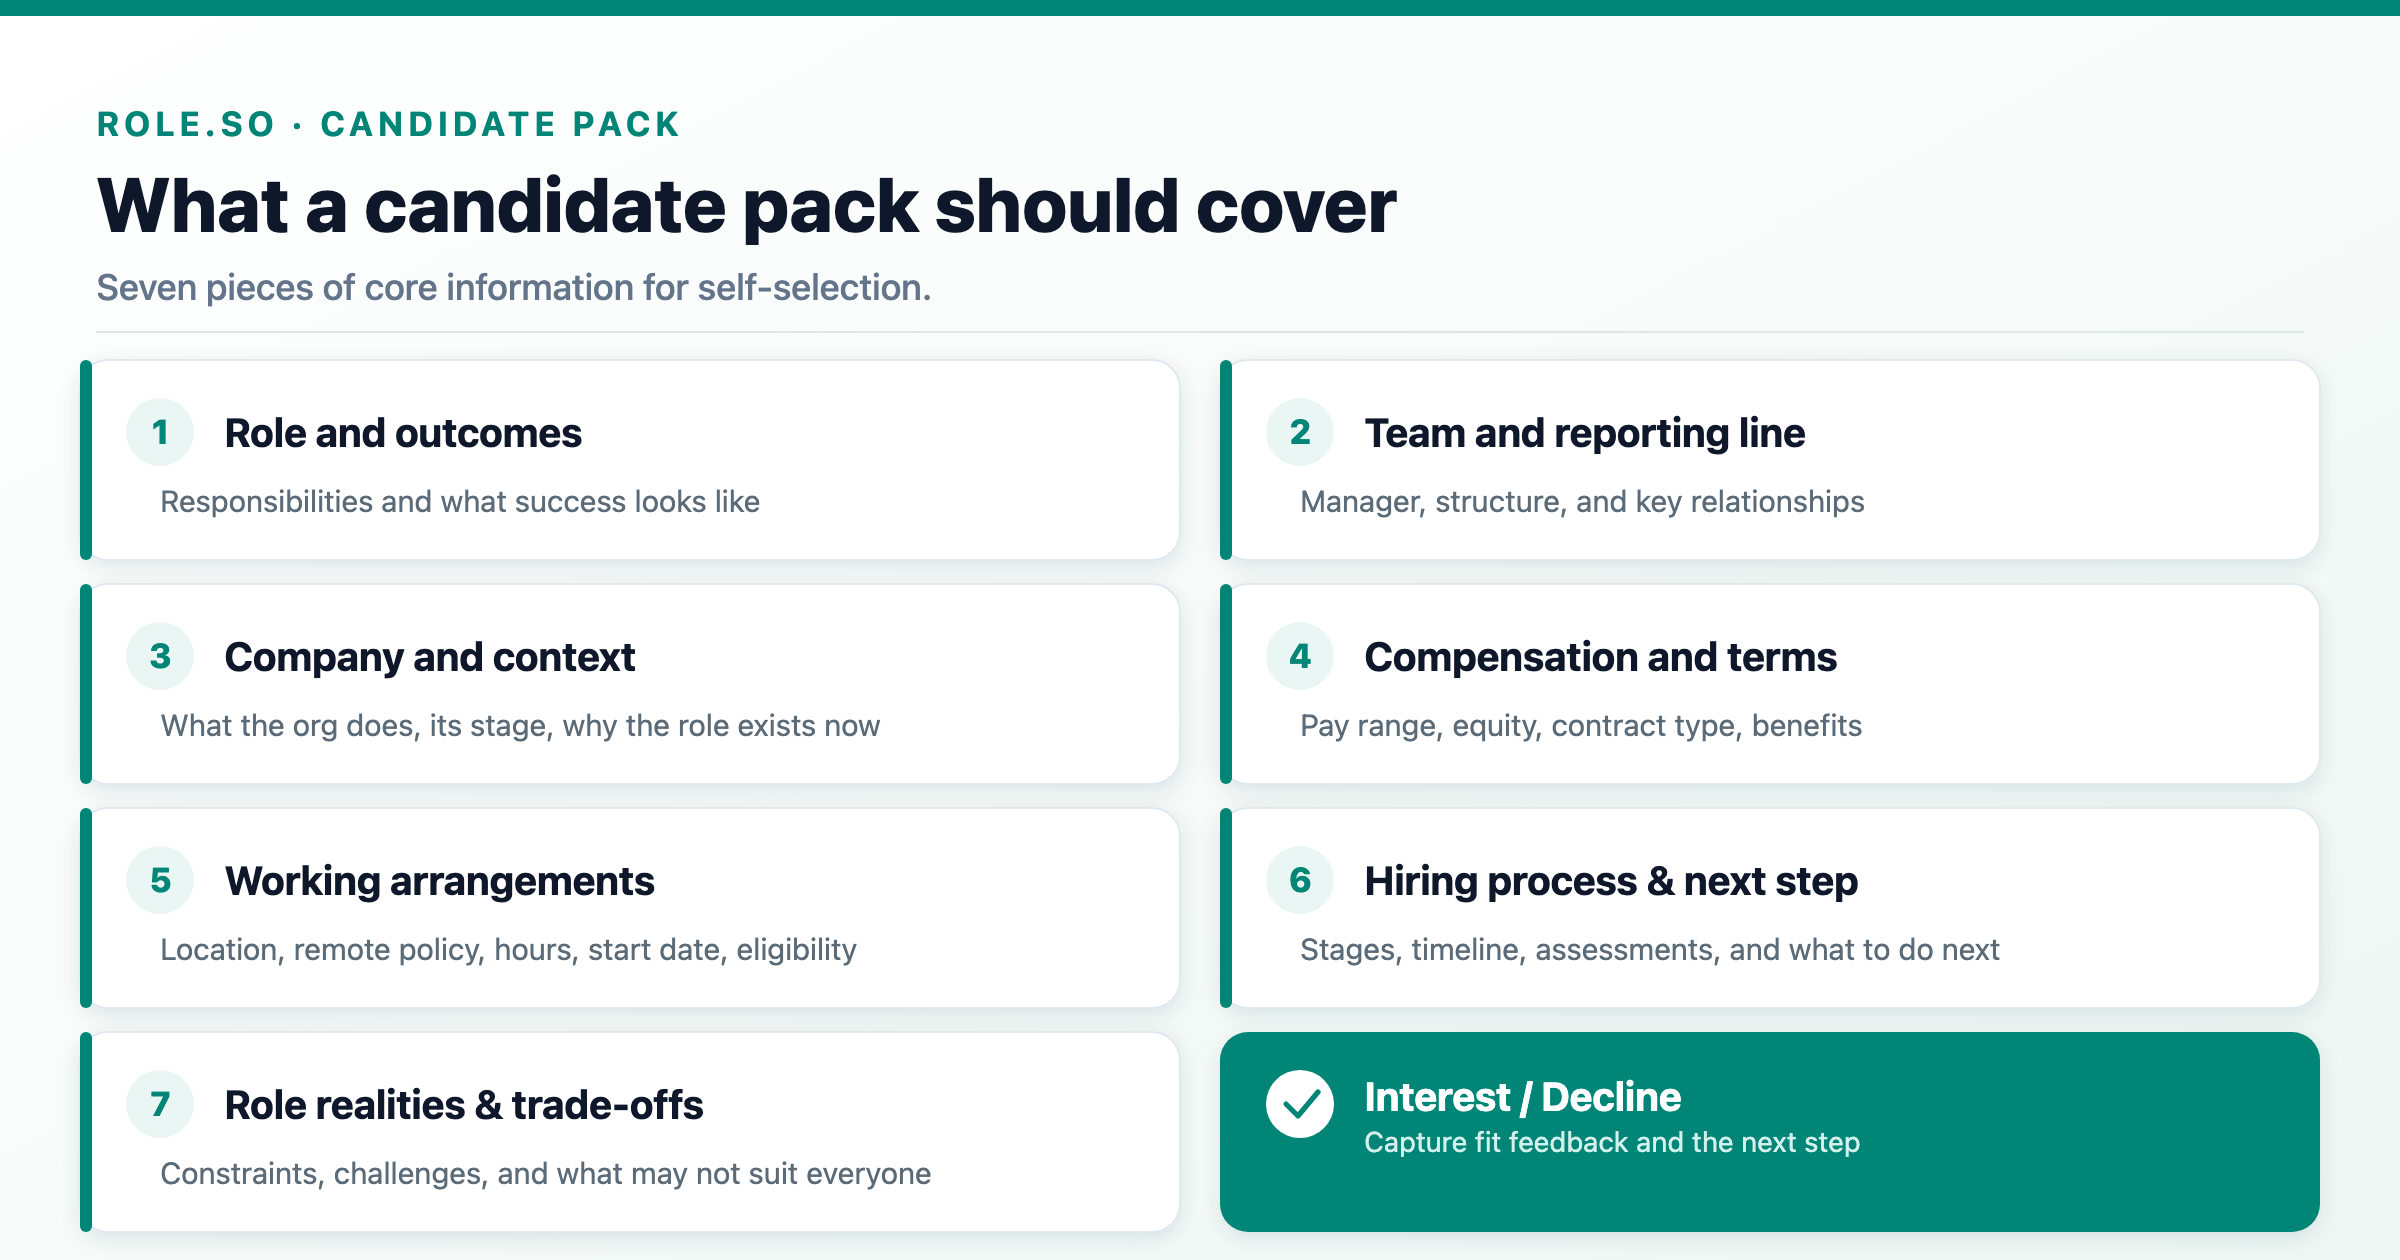Click 'Manager, structure, and key relationships' text
2400x1260 pixels.
coord(1582,501)
